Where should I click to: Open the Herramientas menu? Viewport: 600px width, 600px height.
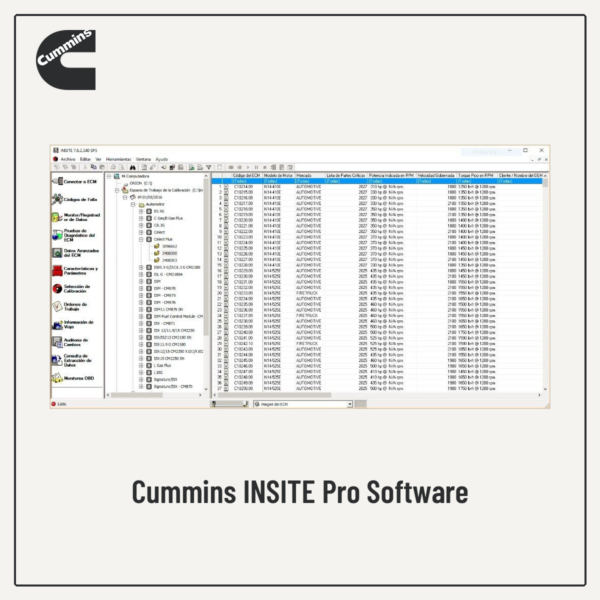[x=118, y=159]
